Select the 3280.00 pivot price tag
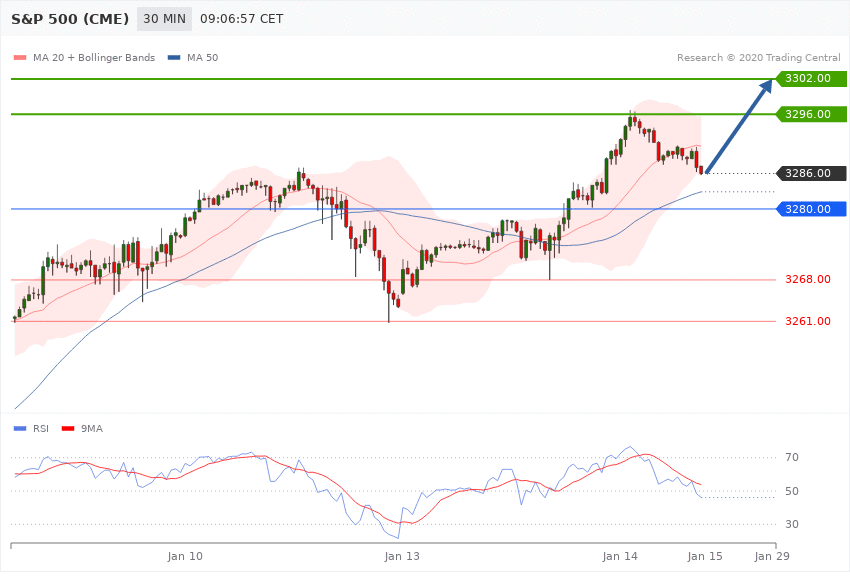The height and width of the screenshot is (576, 850). point(812,209)
